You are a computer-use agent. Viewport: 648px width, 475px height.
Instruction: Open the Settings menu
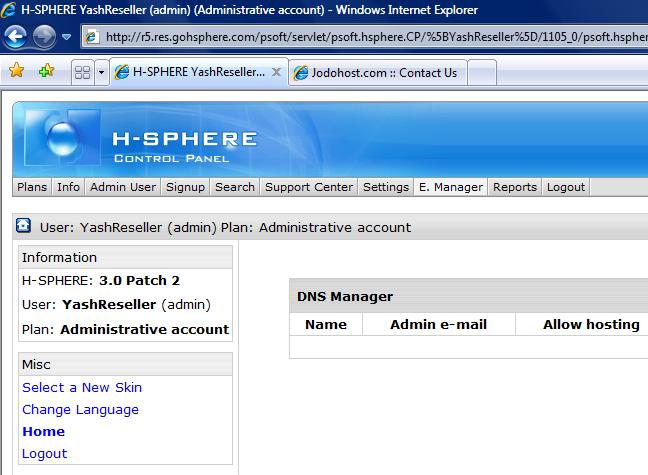(x=386, y=187)
